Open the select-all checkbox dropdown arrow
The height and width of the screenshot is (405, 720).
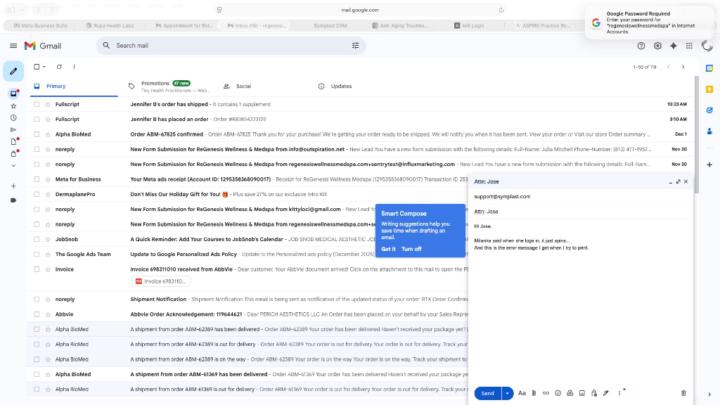(x=44, y=67)
